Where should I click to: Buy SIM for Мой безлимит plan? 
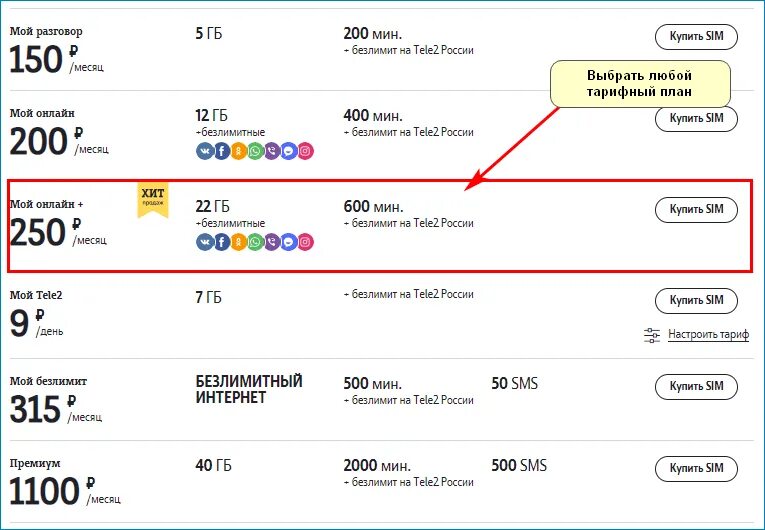(x=696, y=387)
